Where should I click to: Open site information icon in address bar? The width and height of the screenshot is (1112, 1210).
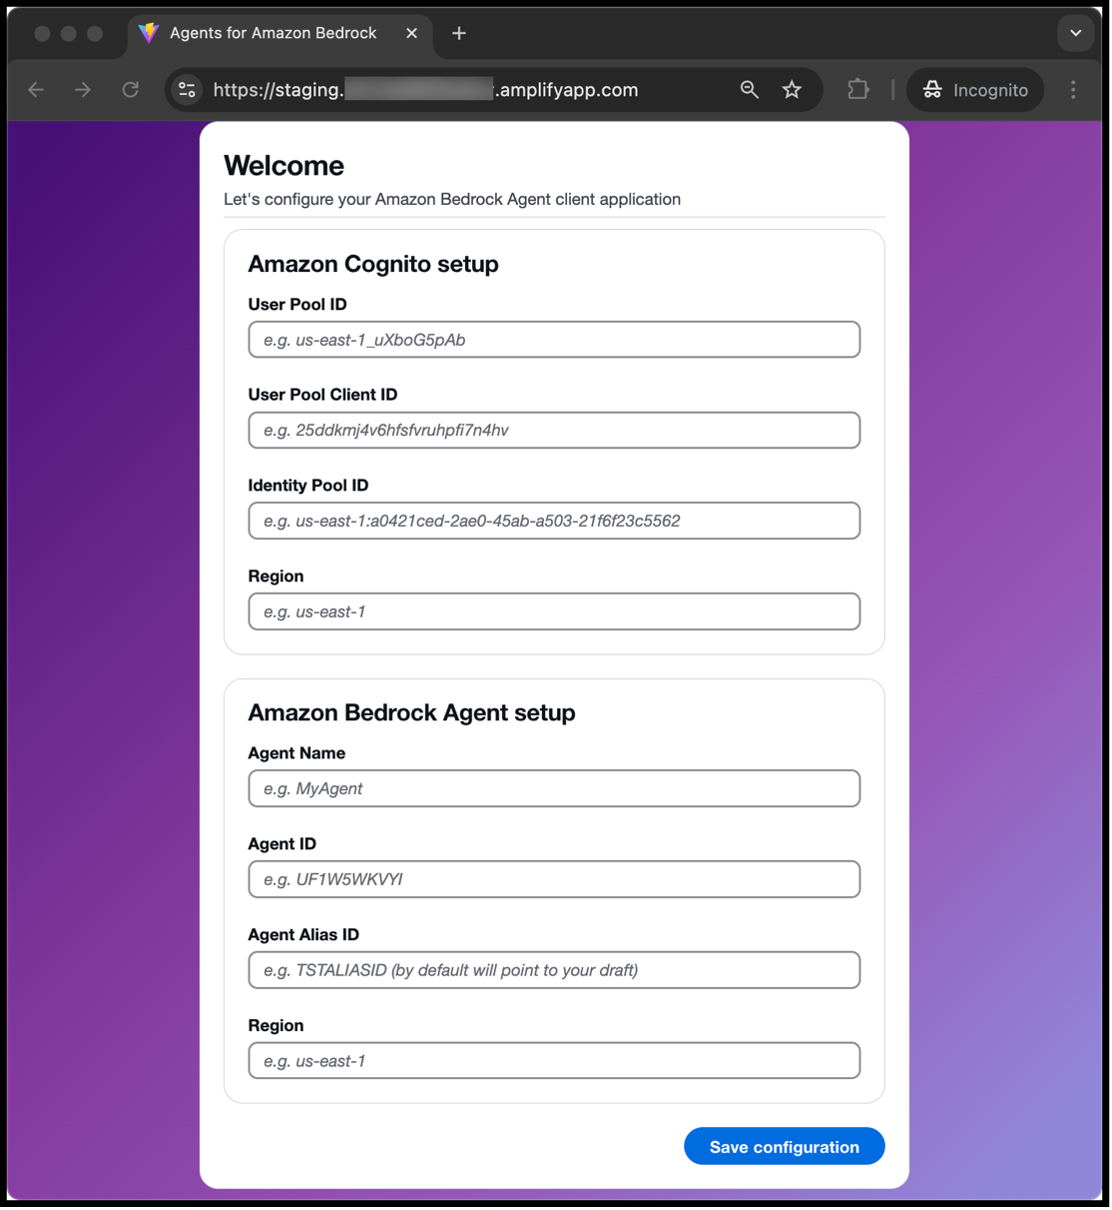(187, 90)
